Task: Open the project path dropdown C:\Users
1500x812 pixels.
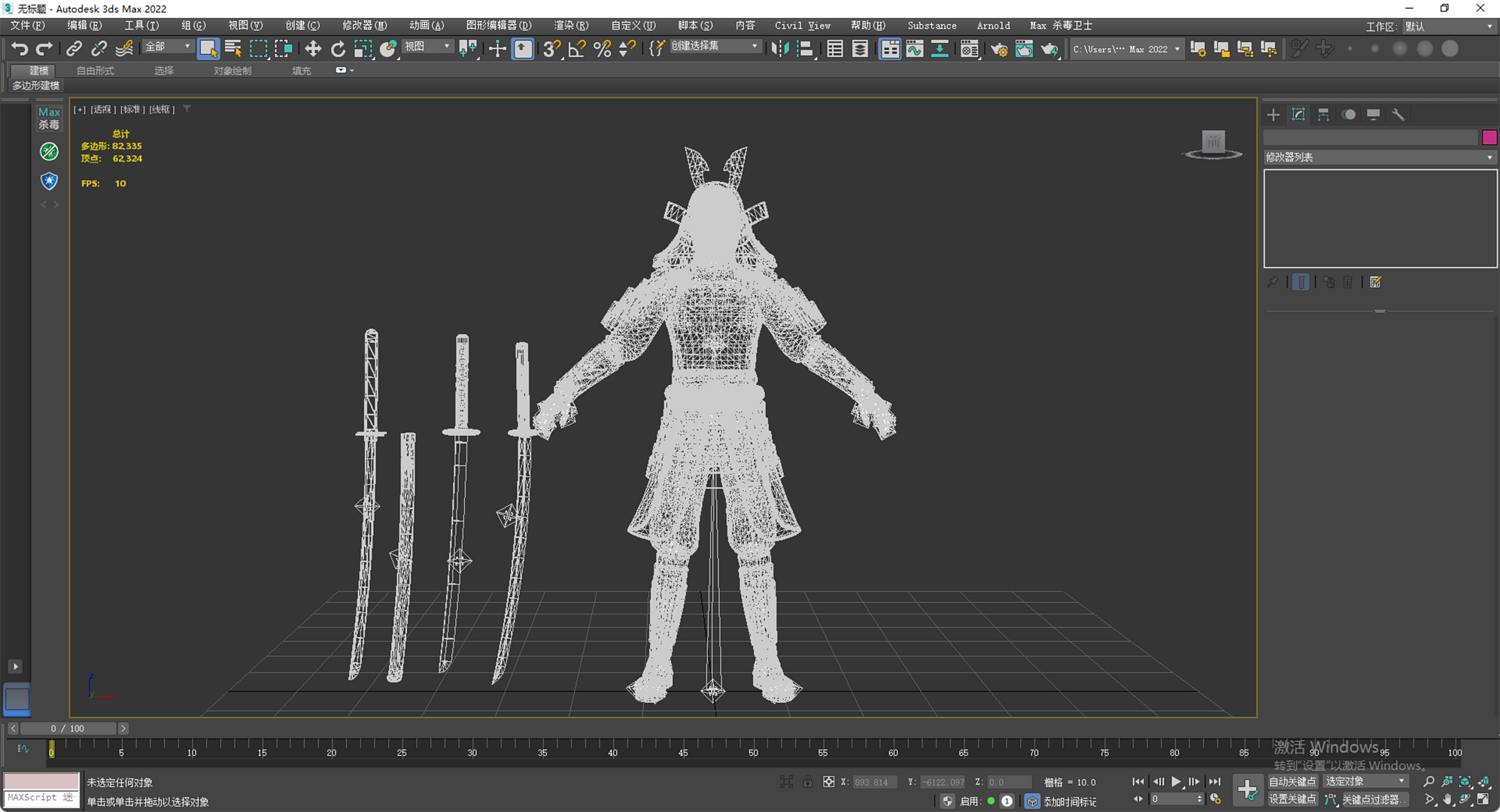Action: tap(1127, 48)
